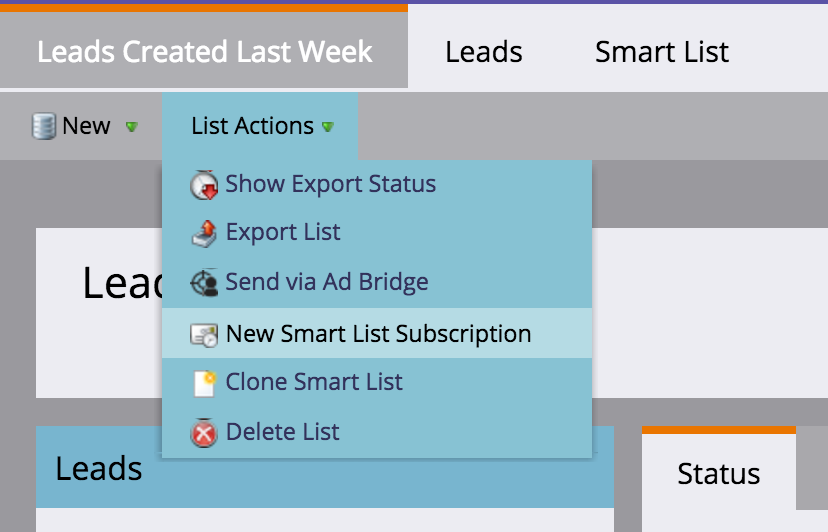The width and height of the screenshot is (828, 532).
Task: Click the Show Export Status stopwatch icon
Action: (x=204, y=185)
